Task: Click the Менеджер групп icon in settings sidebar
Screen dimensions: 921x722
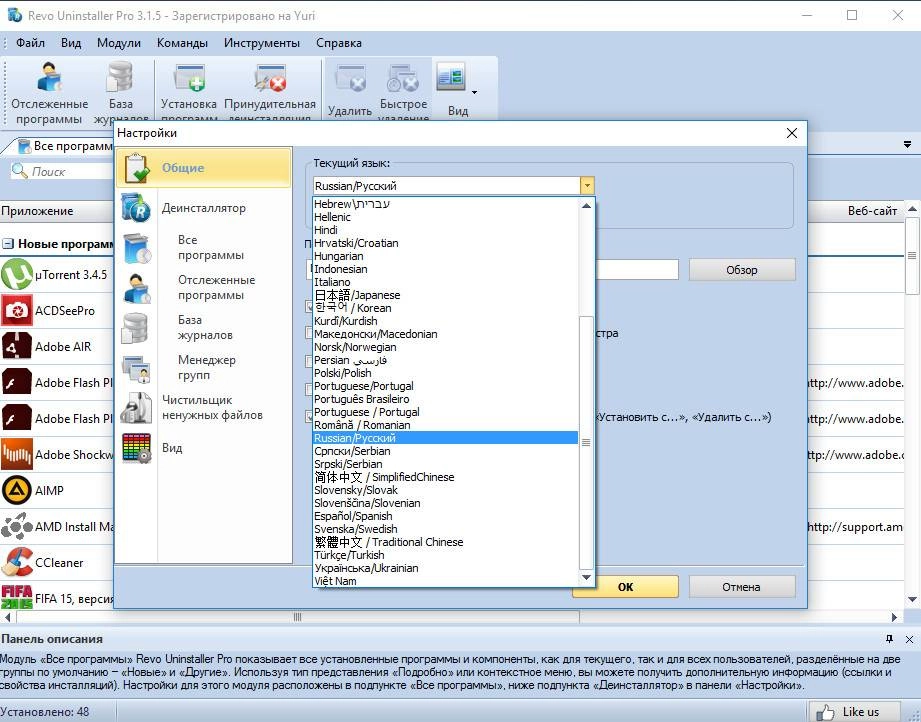Action: click(137, 368)
